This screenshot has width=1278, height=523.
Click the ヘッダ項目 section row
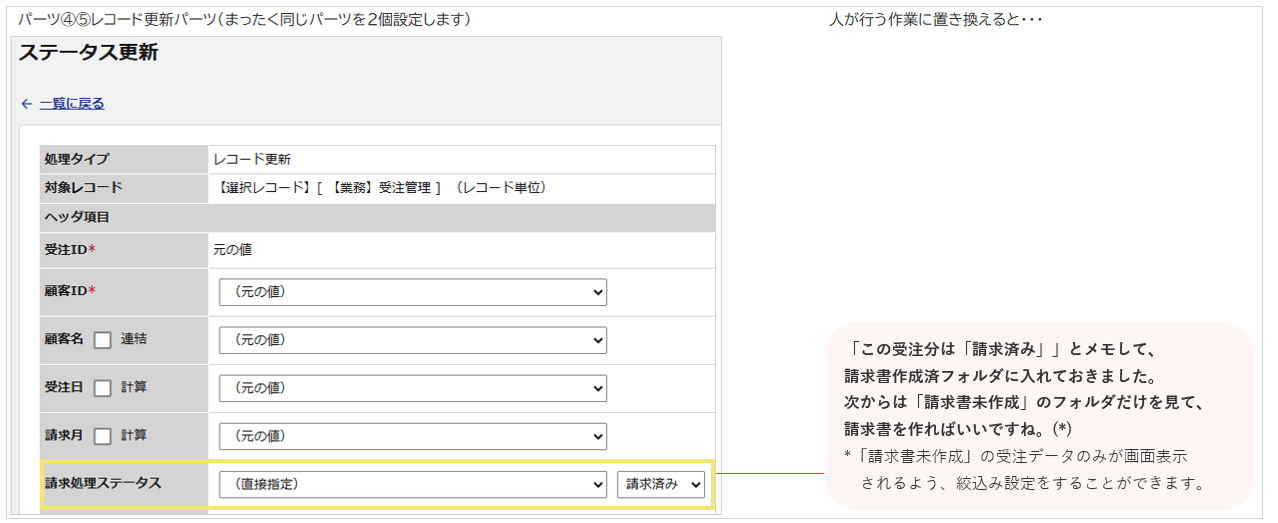(x=378, y=217)
